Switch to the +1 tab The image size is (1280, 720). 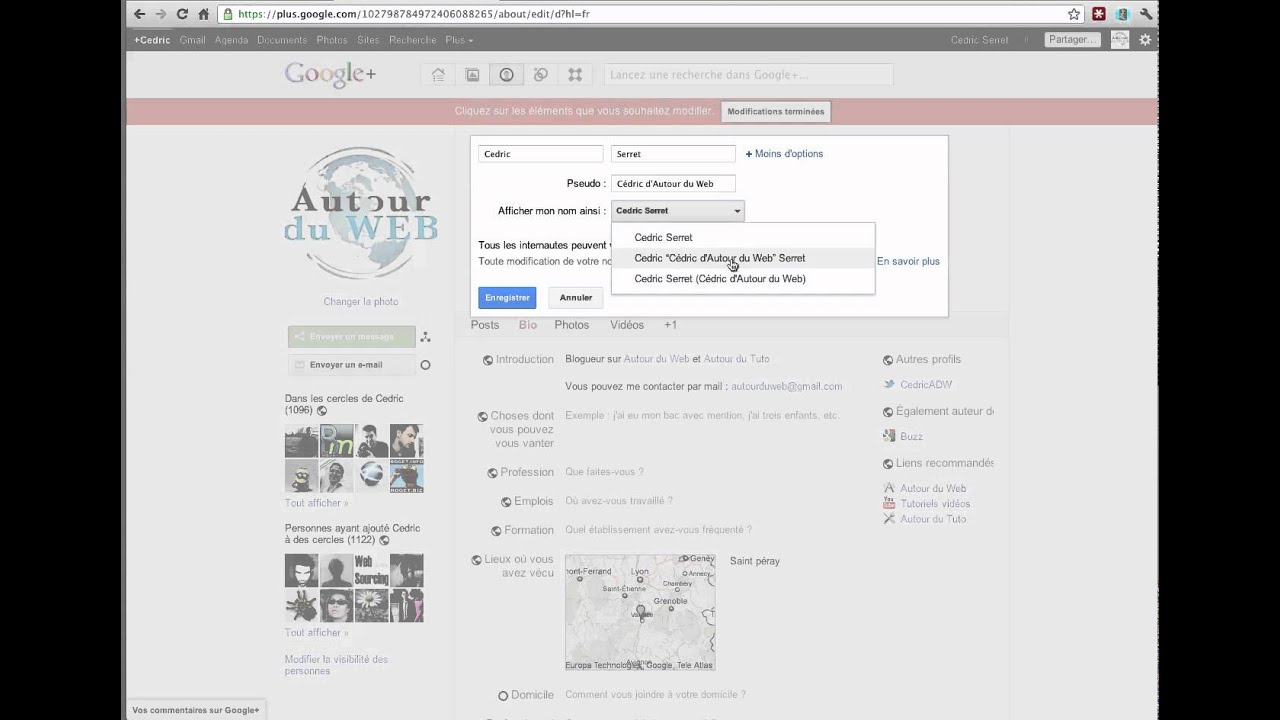(x=670, y=325)
